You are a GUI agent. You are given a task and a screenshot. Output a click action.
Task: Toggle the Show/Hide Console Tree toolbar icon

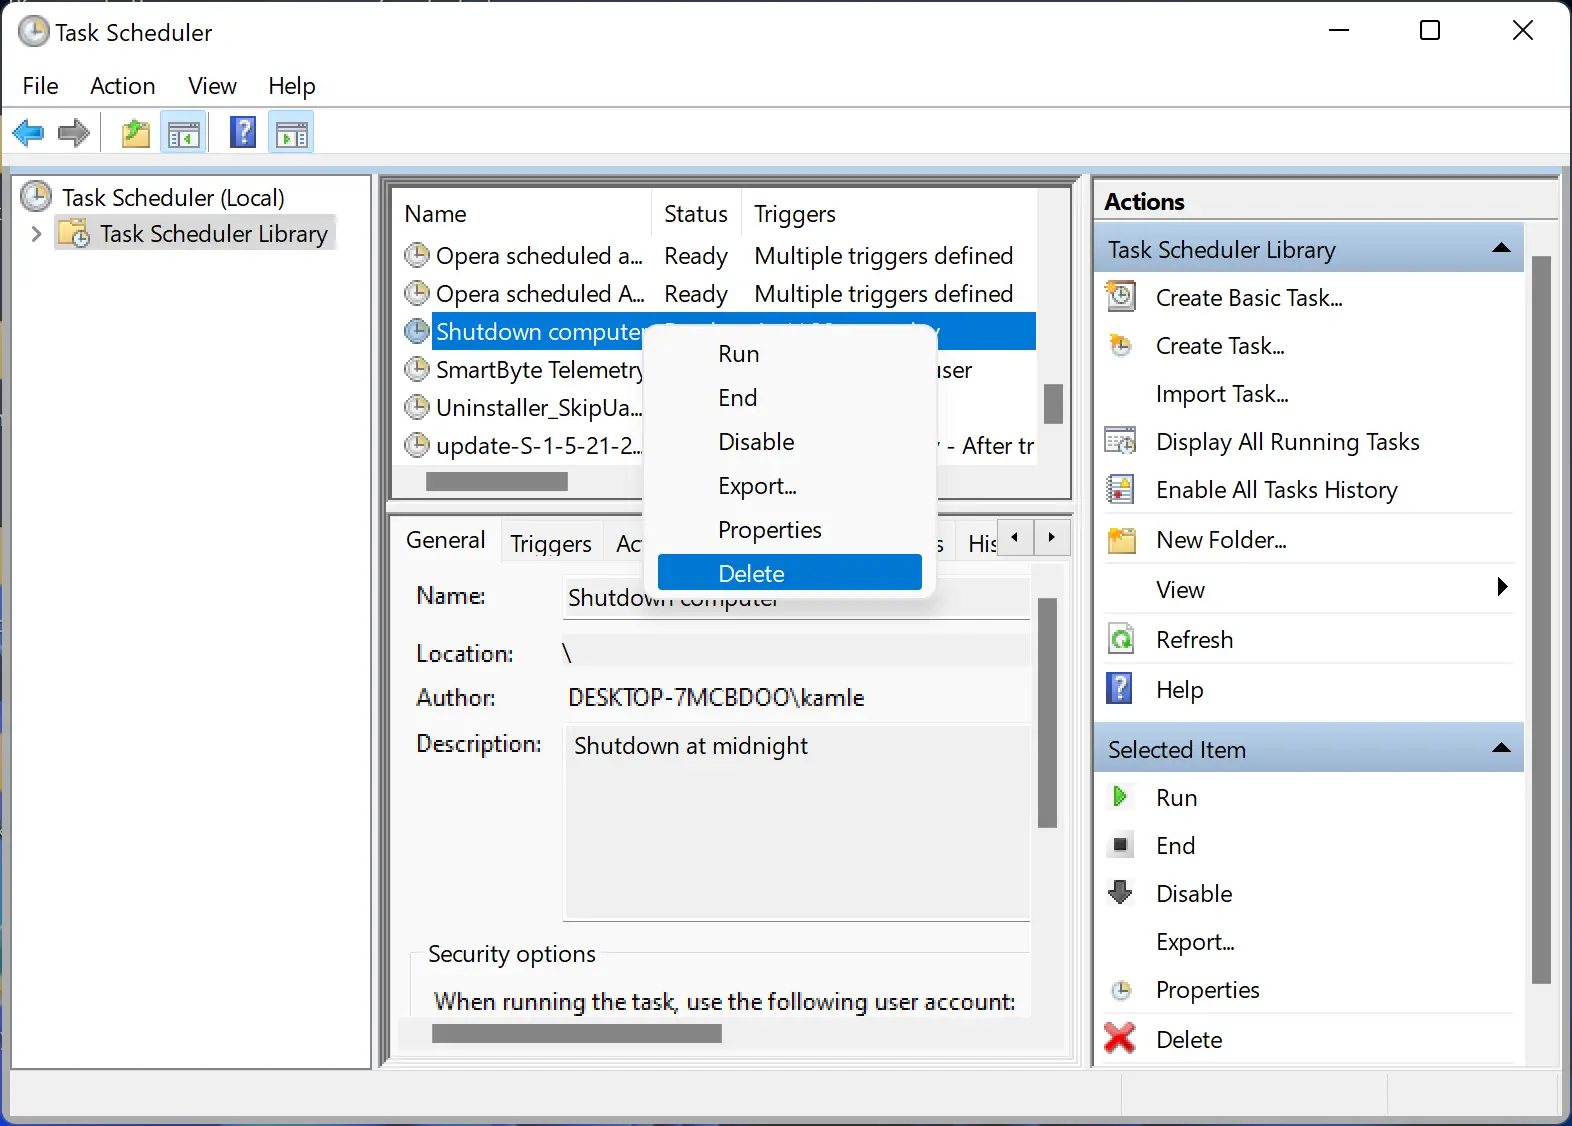(x=184, y=133)
